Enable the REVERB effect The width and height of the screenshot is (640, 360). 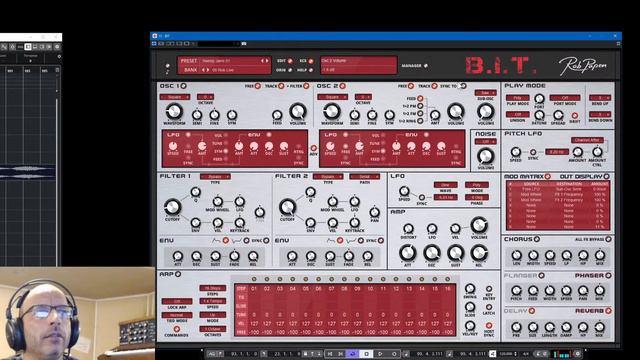[608, 311]
